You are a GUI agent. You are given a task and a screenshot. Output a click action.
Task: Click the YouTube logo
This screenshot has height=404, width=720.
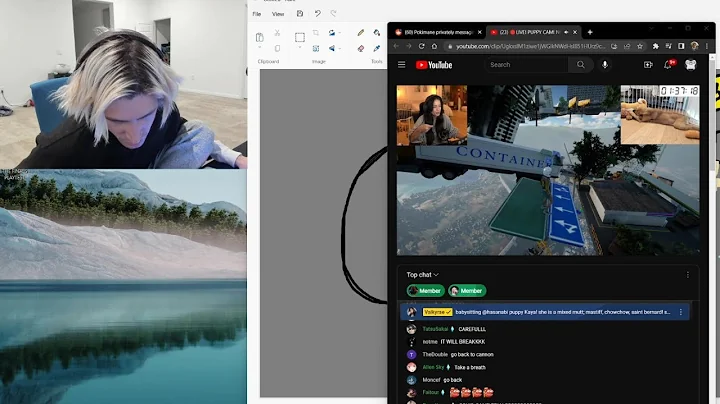coord(434,65)
